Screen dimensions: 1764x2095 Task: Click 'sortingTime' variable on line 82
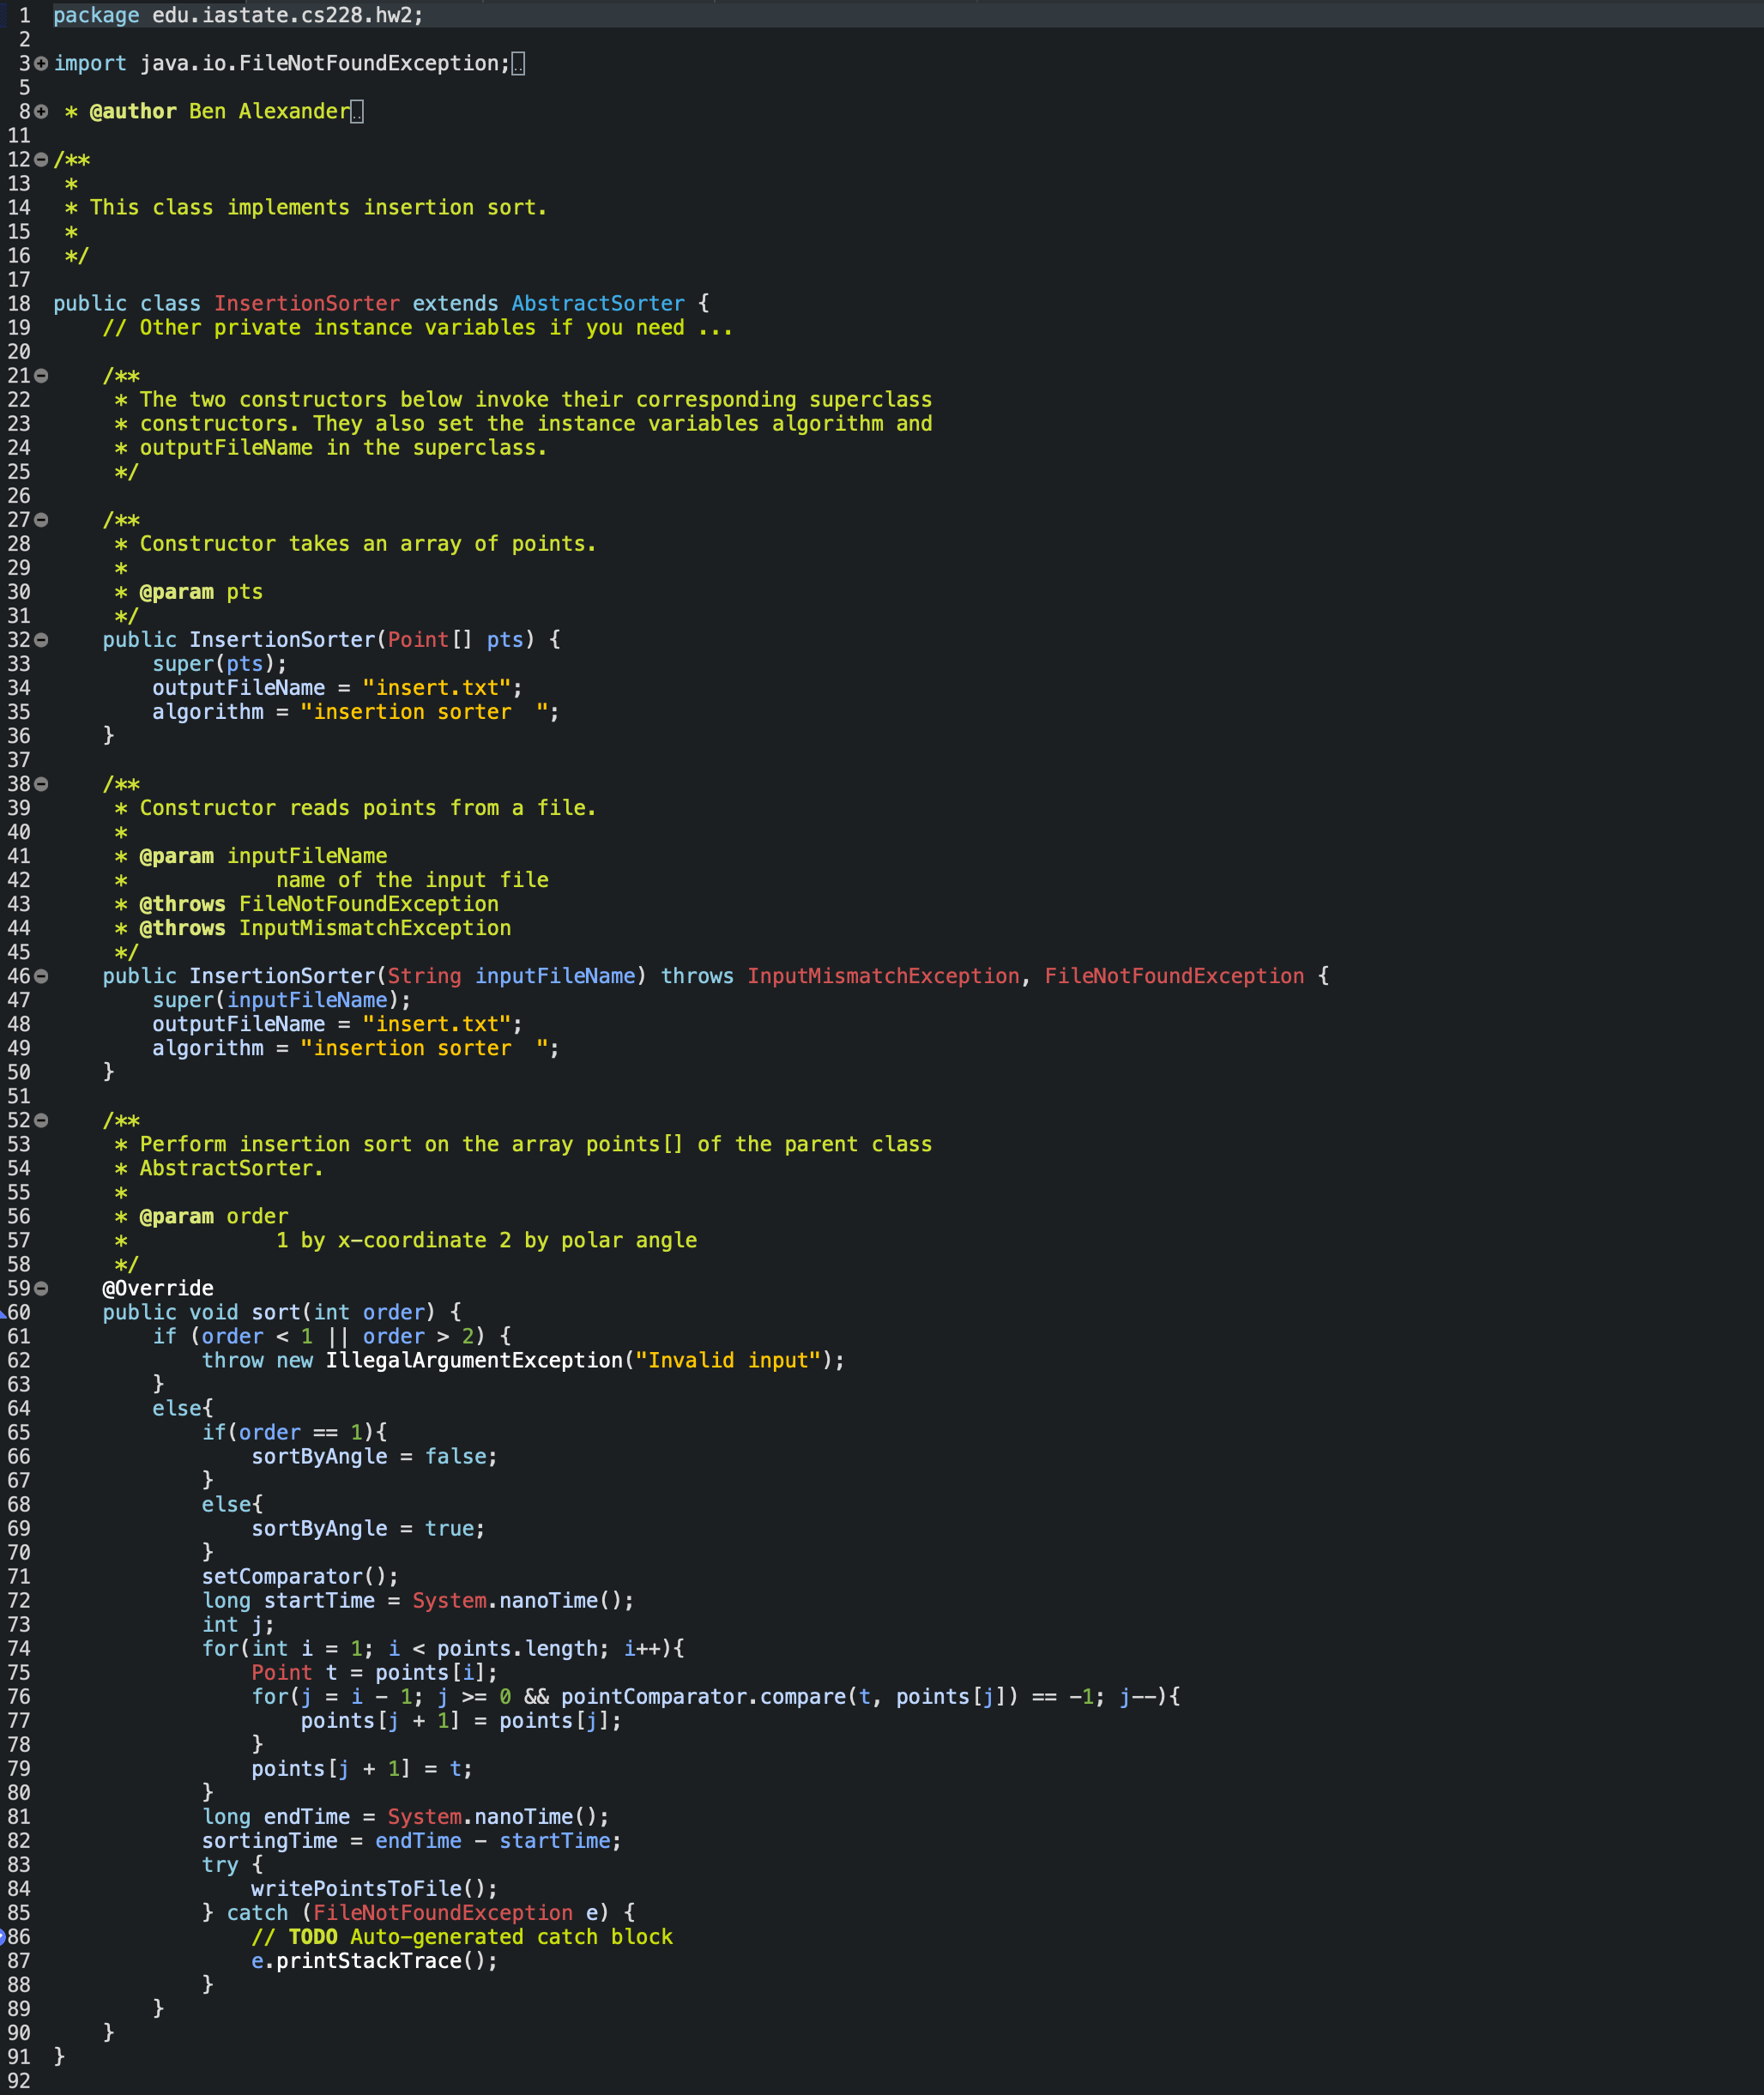coord(269,1840)
